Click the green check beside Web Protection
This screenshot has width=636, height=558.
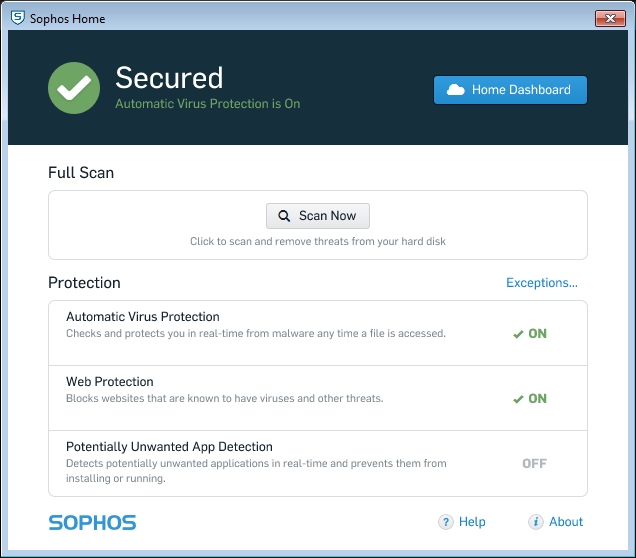click(x=518, y=399)
